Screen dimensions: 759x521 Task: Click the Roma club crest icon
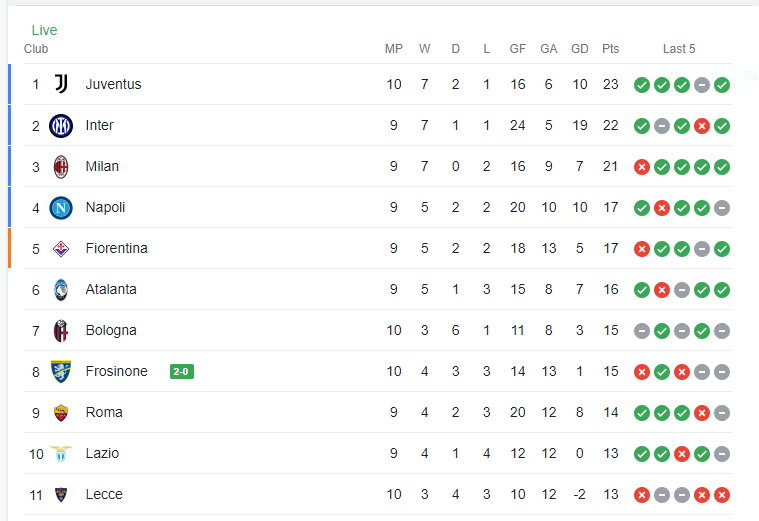click(61, 412)
